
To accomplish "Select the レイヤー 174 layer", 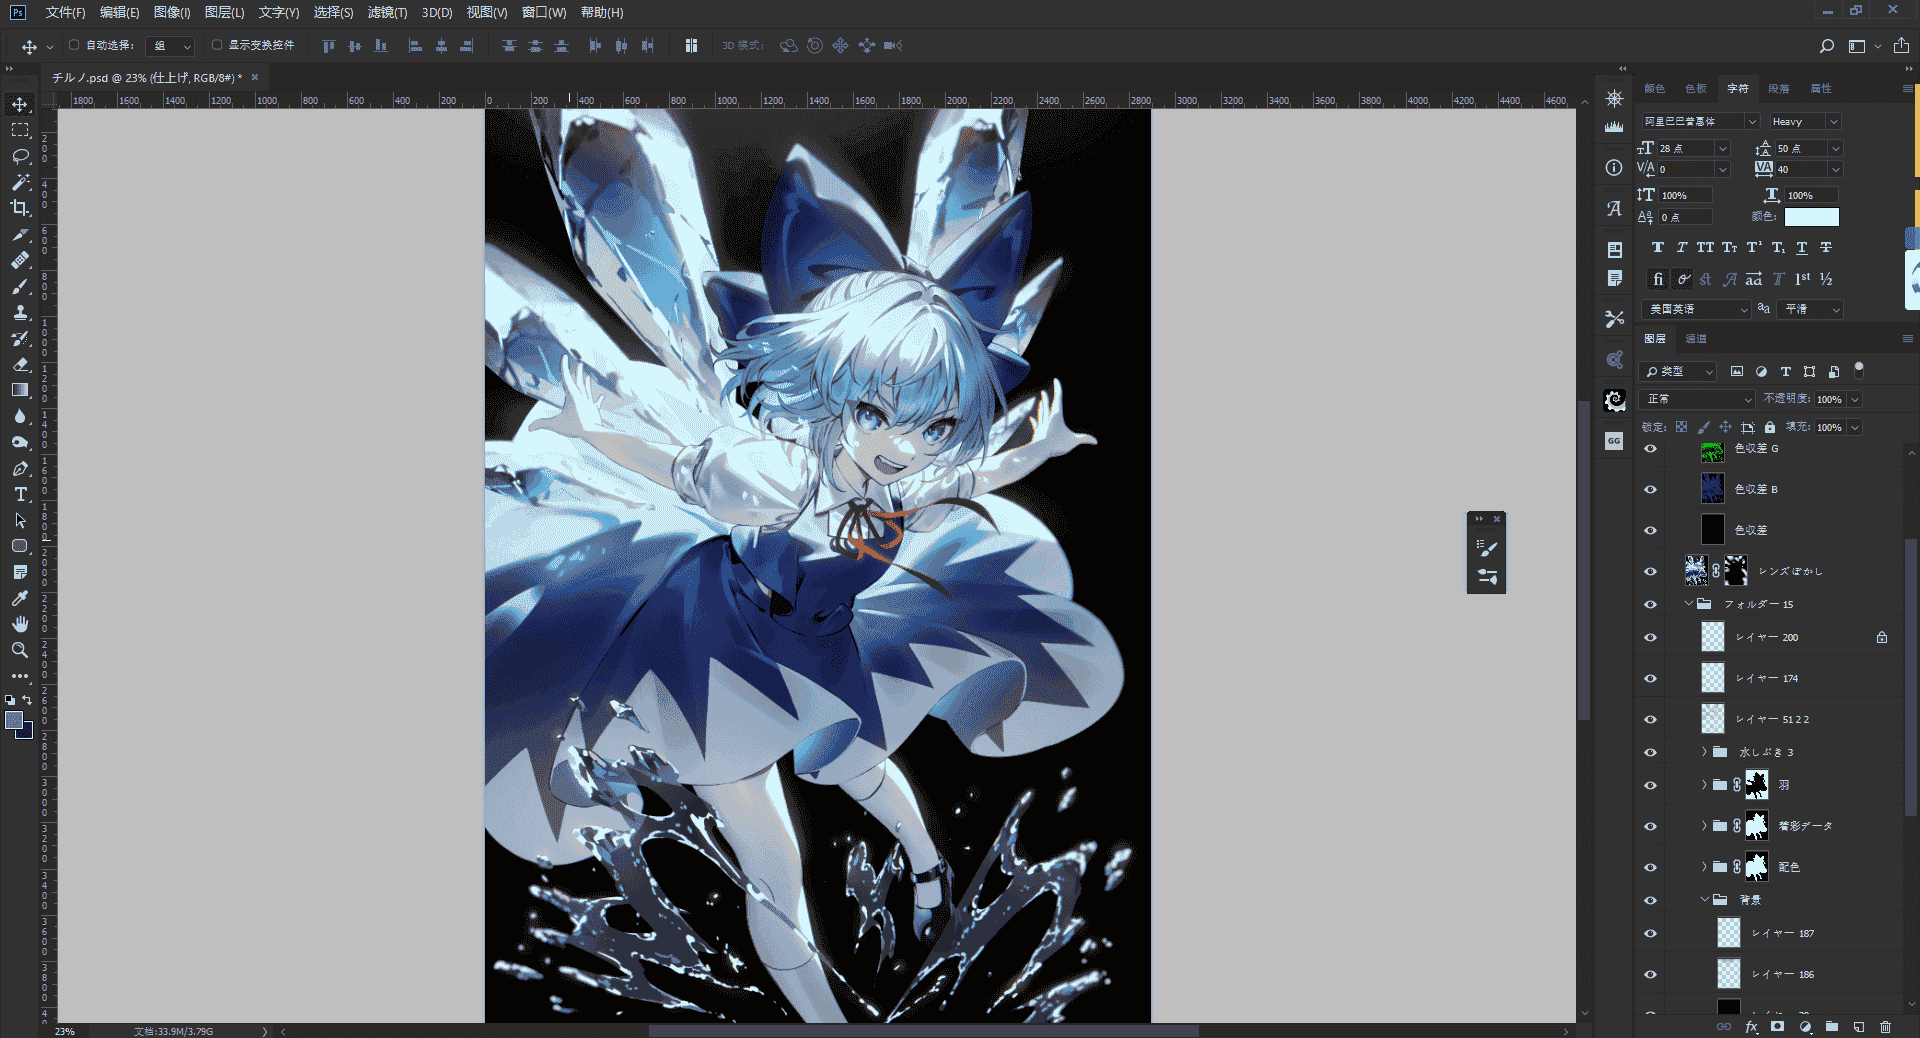I will tap(1776, 678).
